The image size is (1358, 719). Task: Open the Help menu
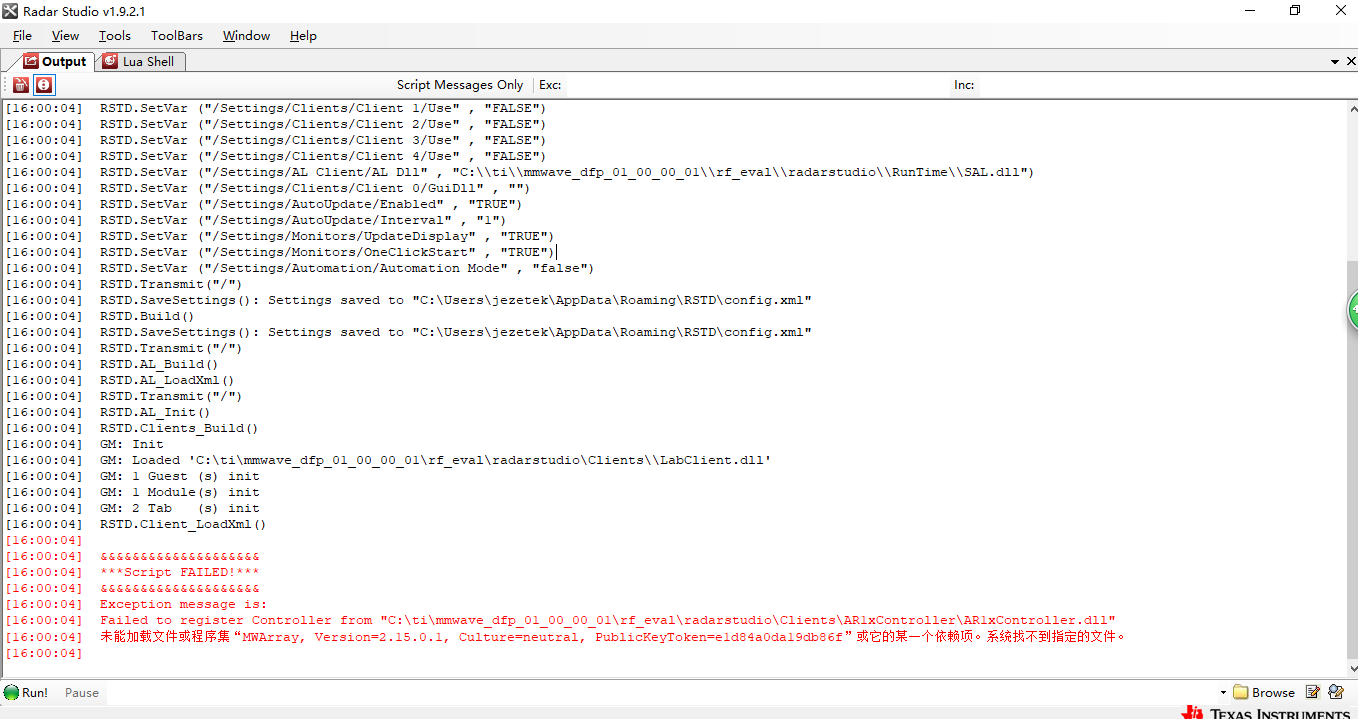click(x=303, y=35)
